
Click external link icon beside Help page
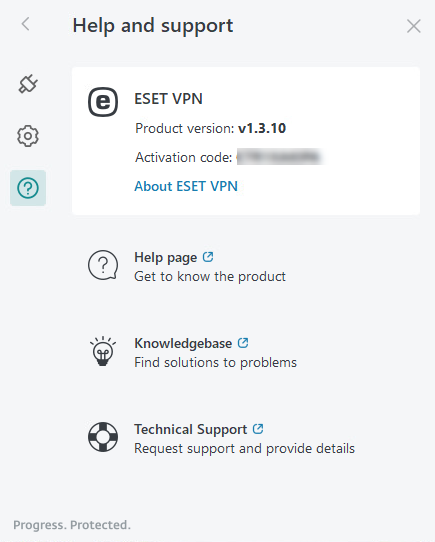208,257
